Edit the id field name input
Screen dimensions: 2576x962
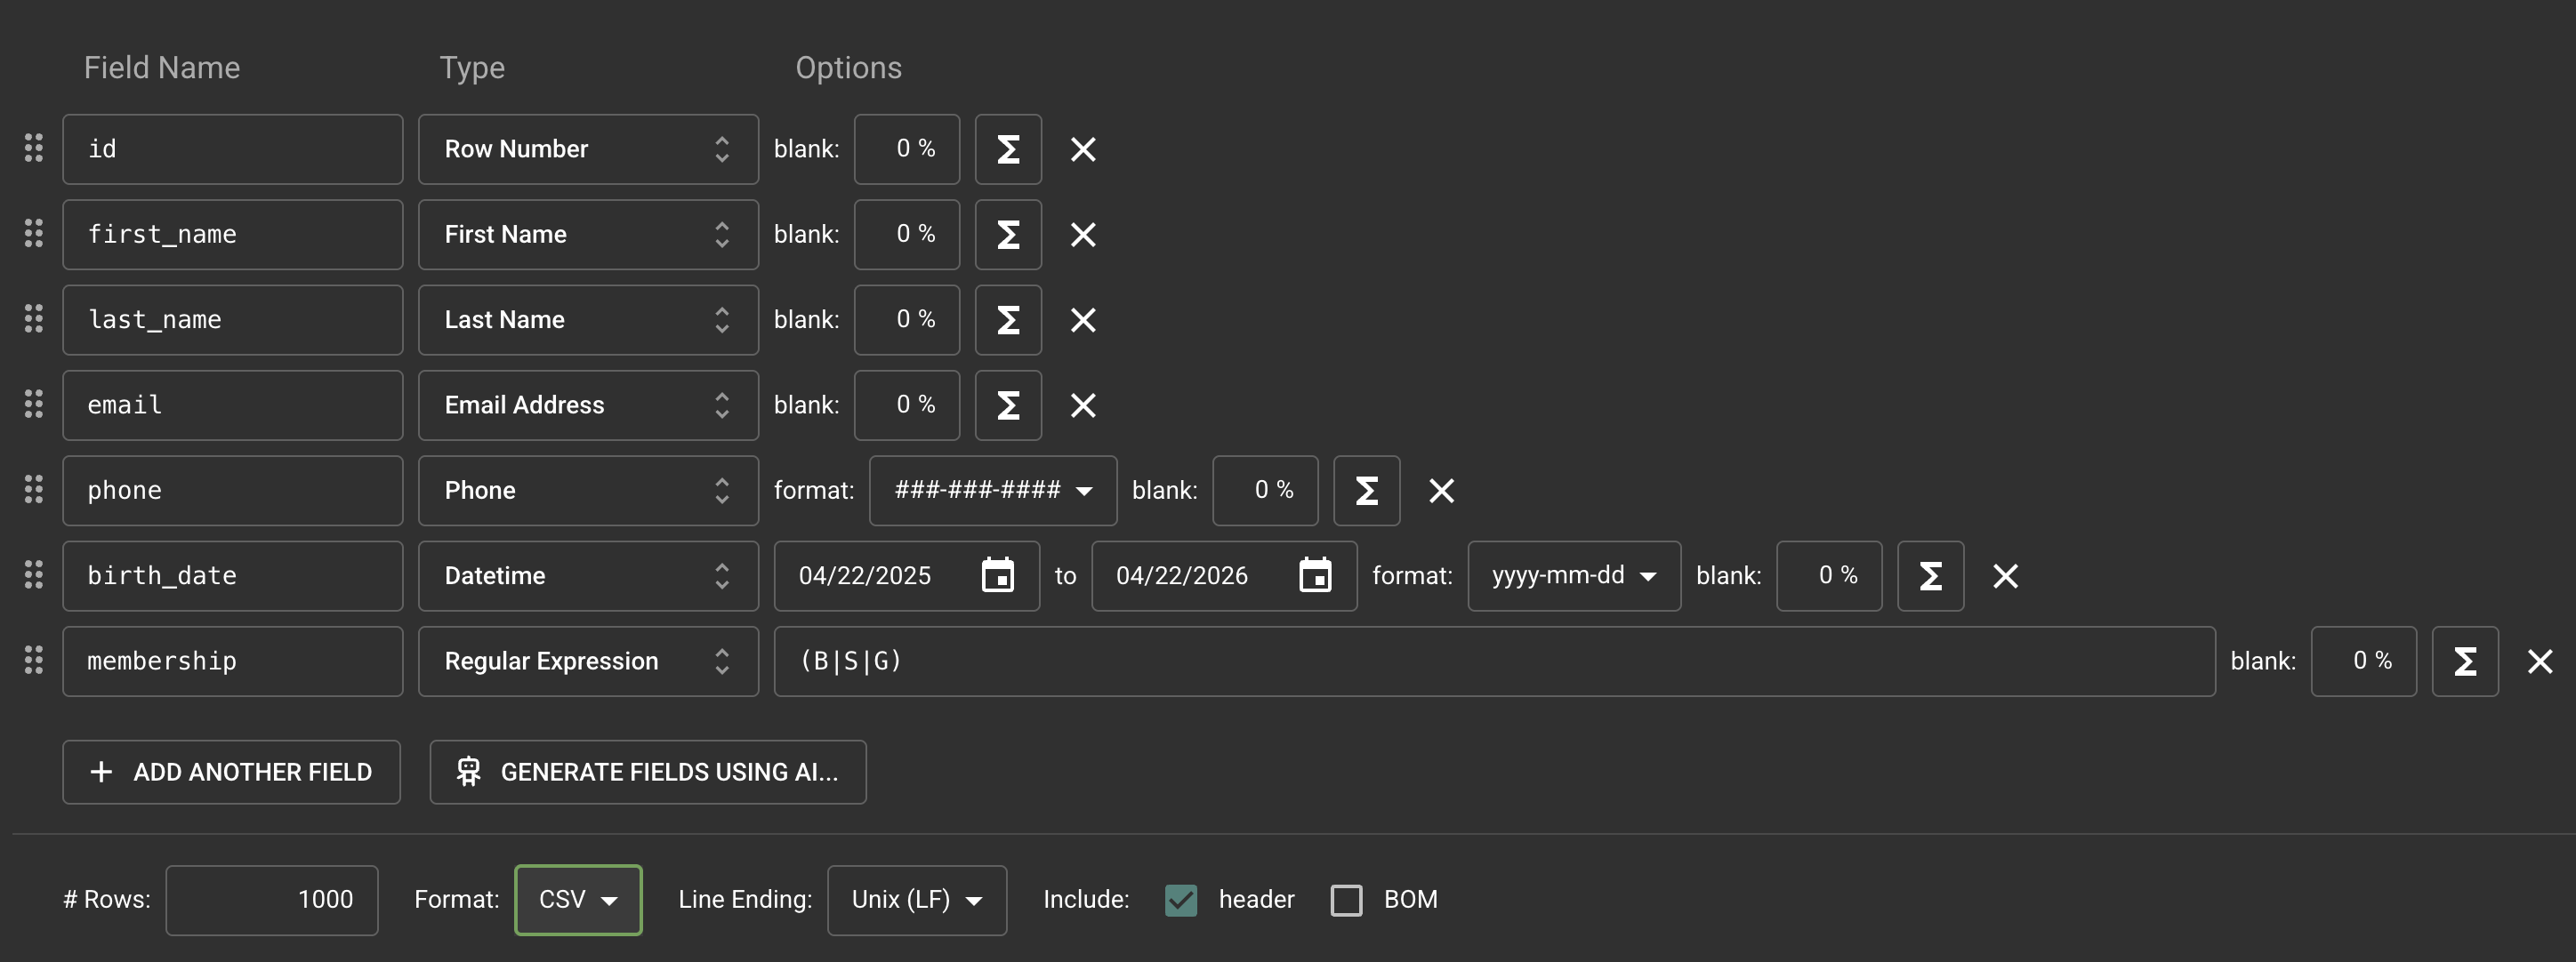232,149
